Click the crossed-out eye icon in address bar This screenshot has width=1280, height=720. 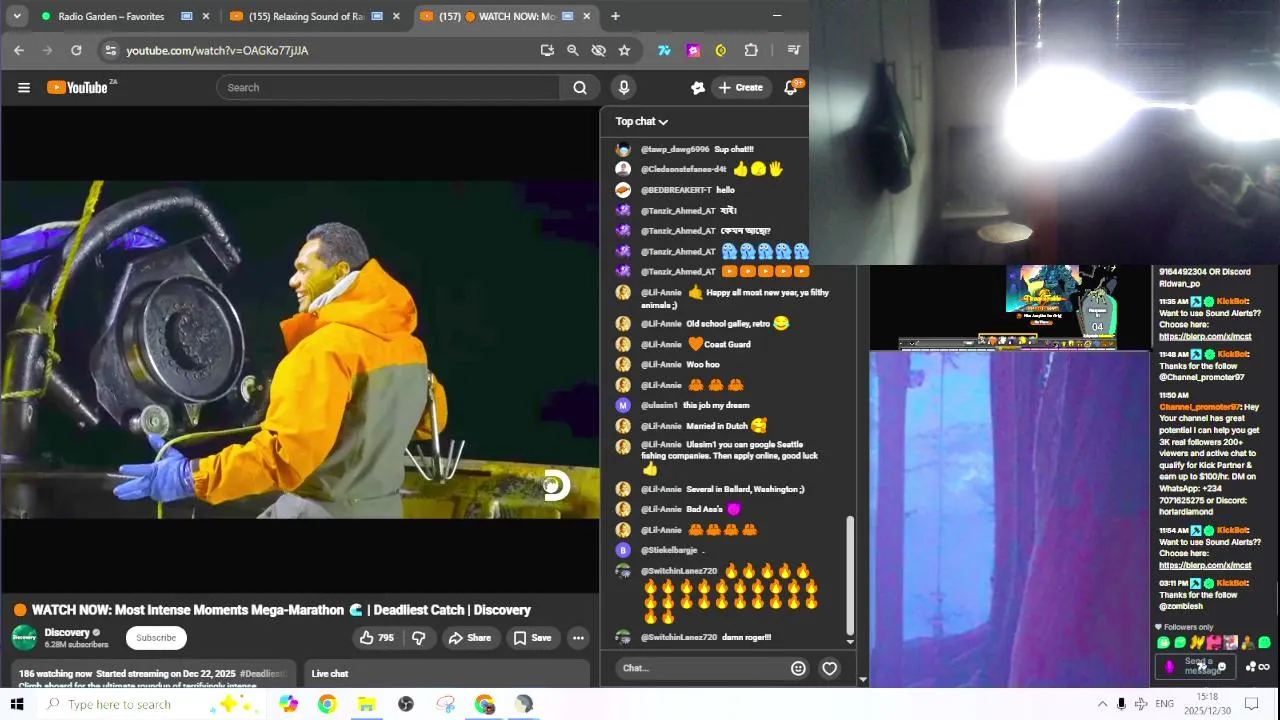click(x=599, y=50)
